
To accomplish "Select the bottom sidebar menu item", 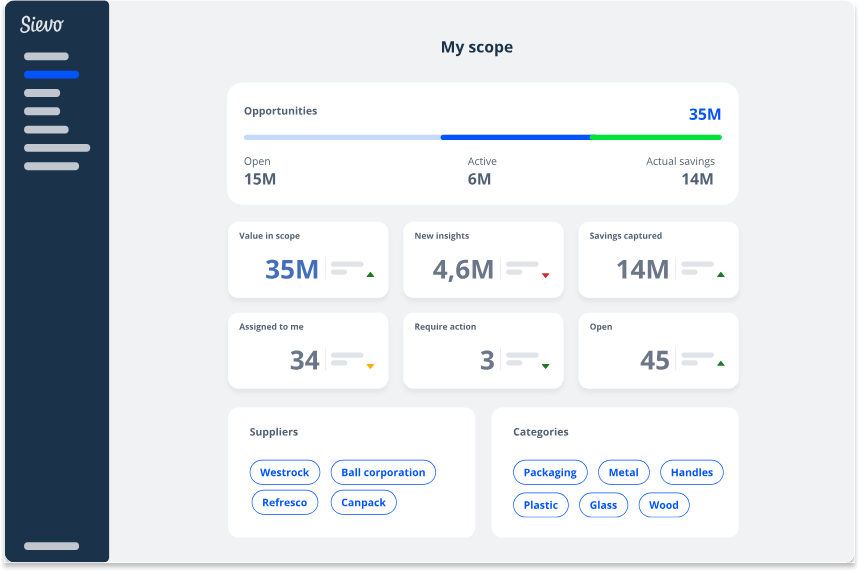I will 51,546.
